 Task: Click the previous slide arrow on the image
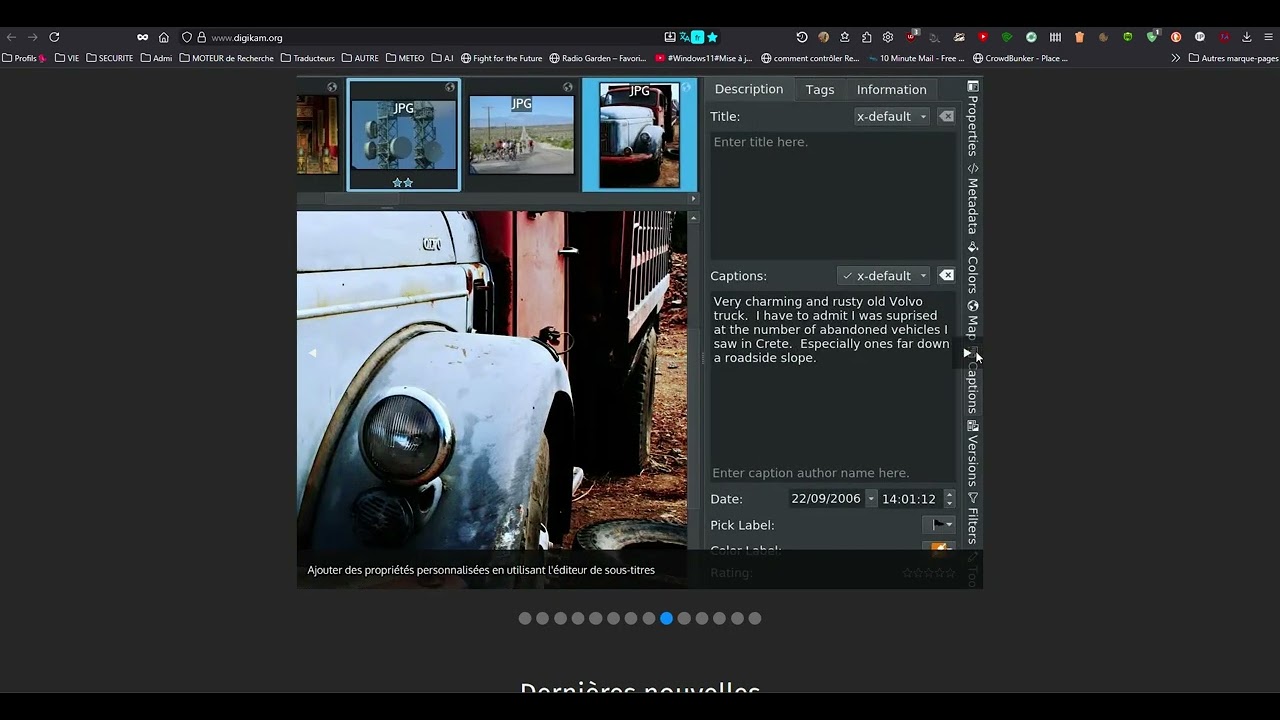tap(312, 353)
